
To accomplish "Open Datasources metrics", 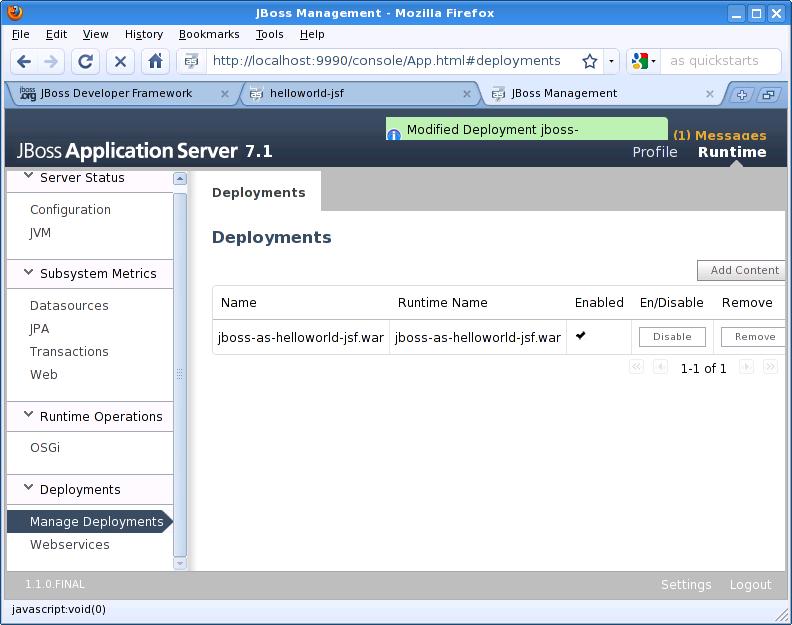I will point(69,306).
